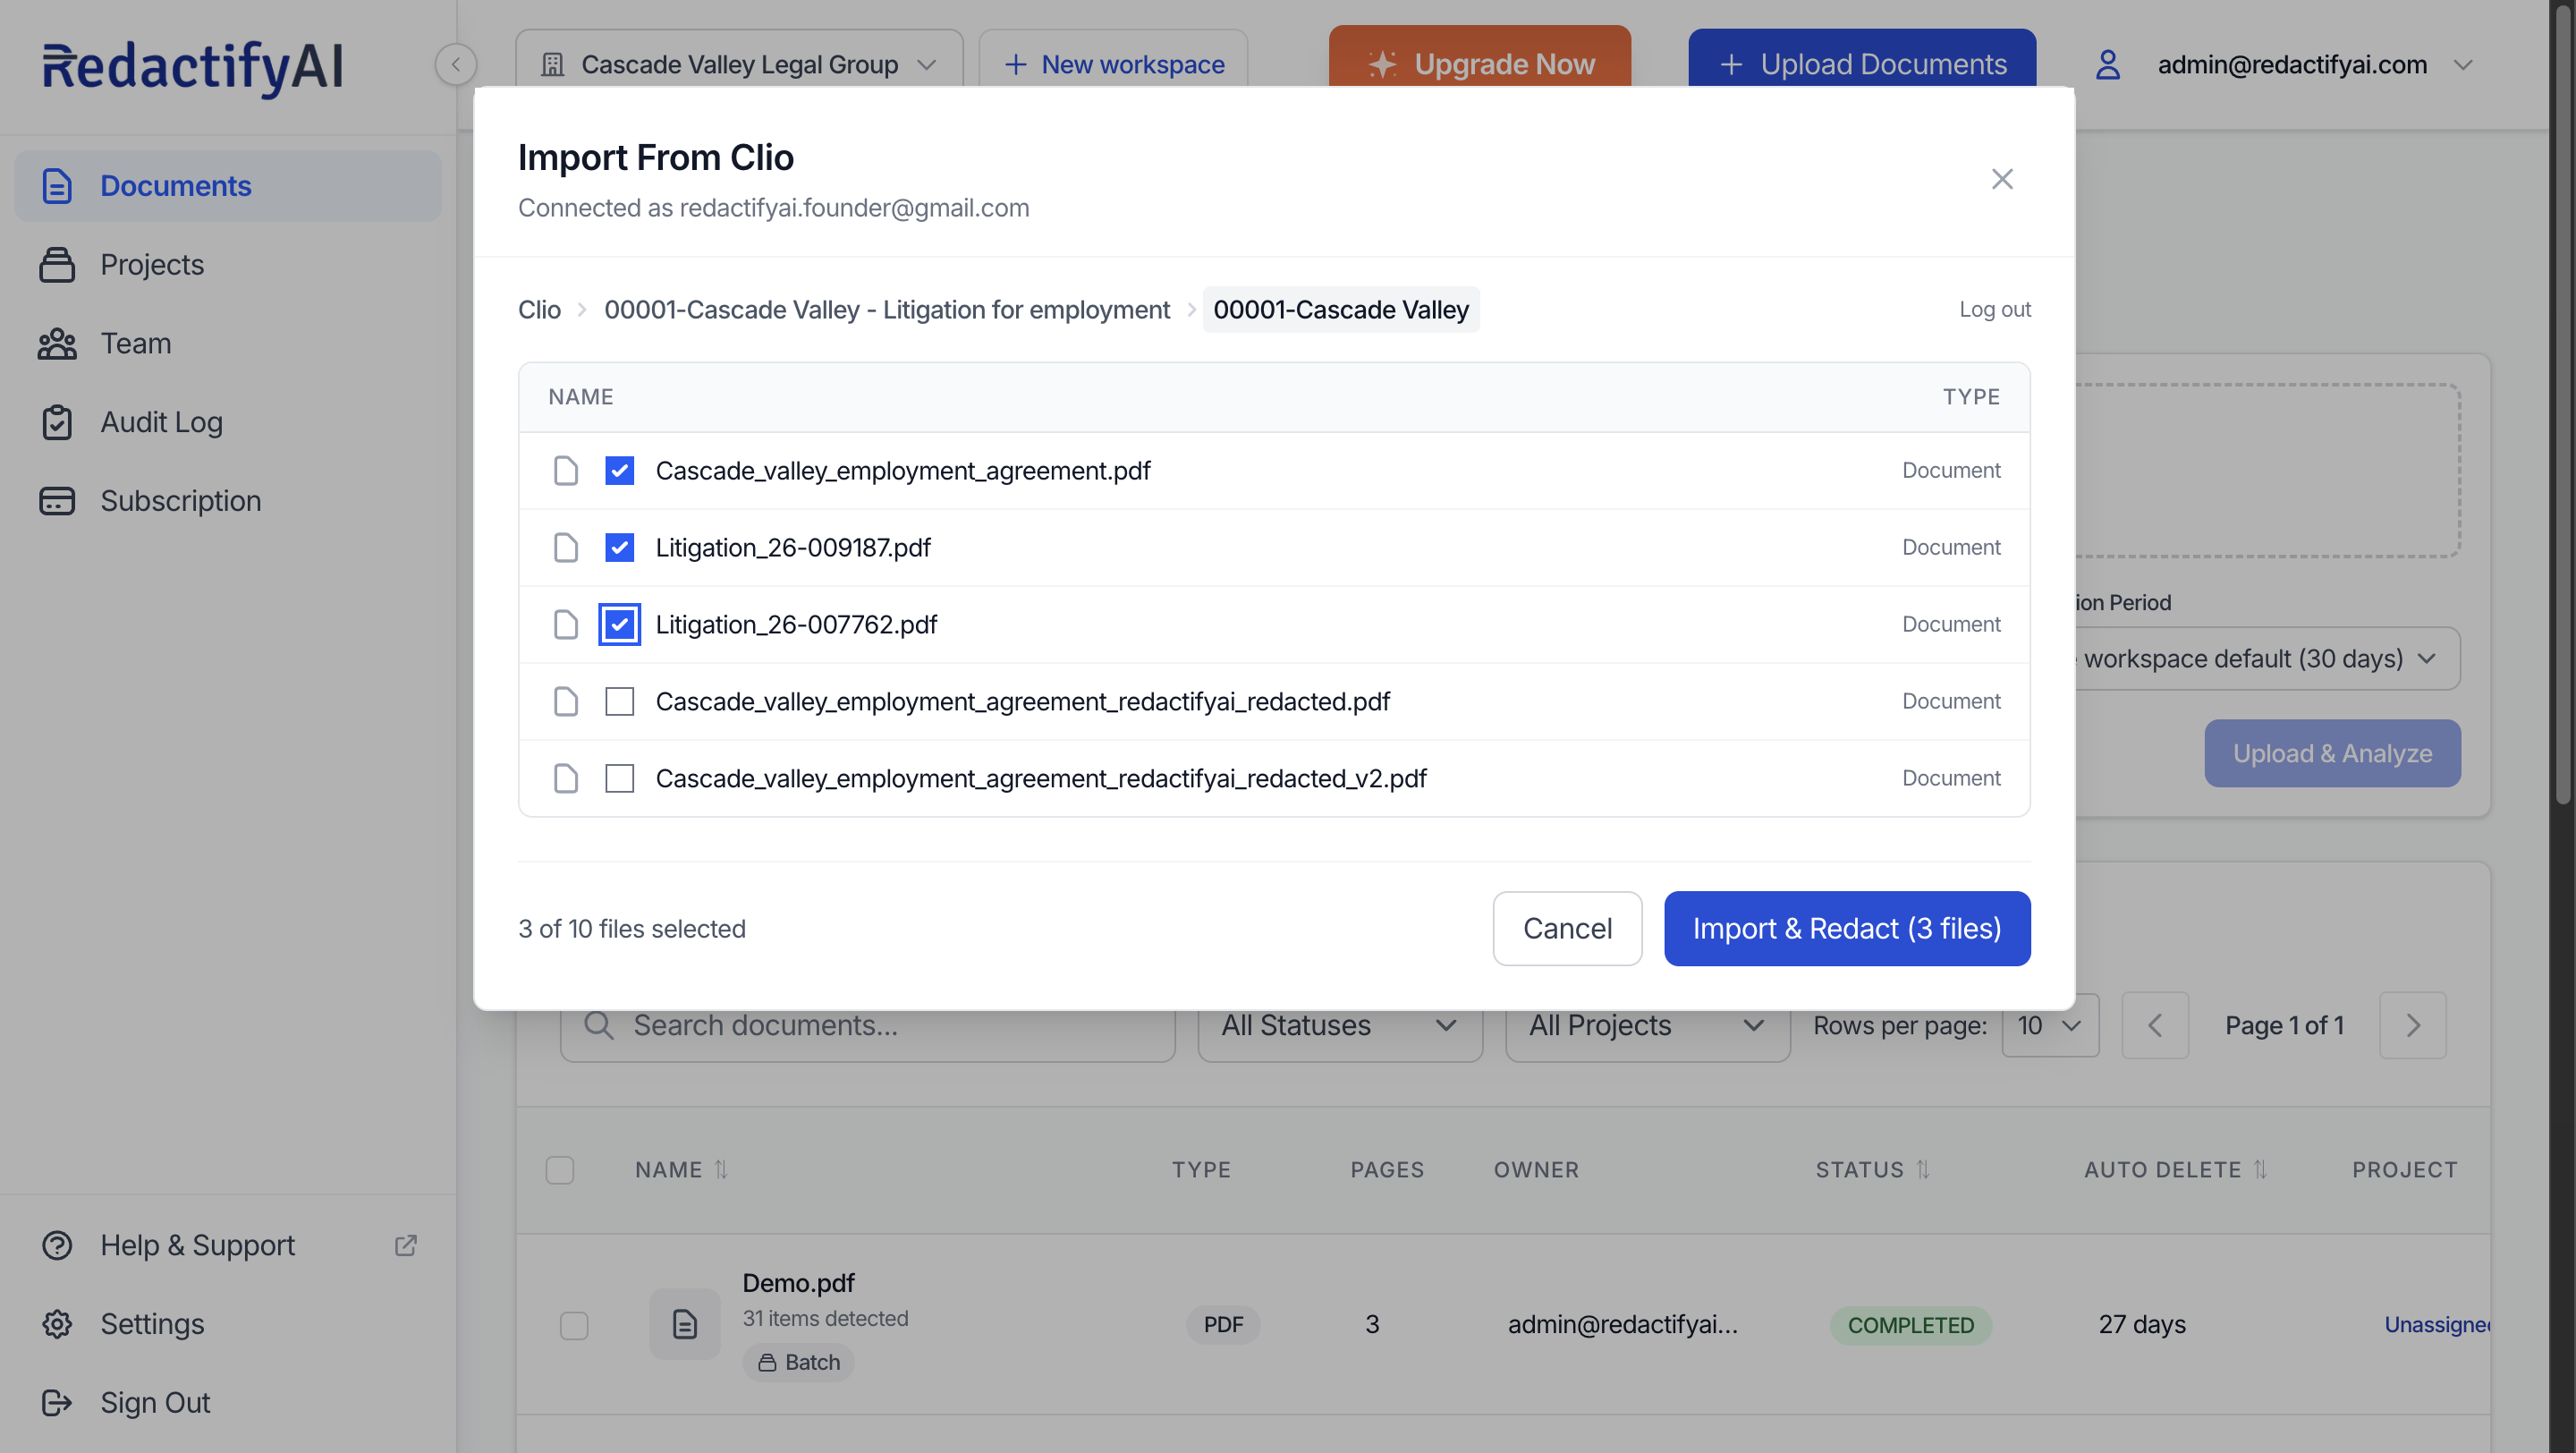
Task: Click the Subscription card icon
Action: (57, 501)
